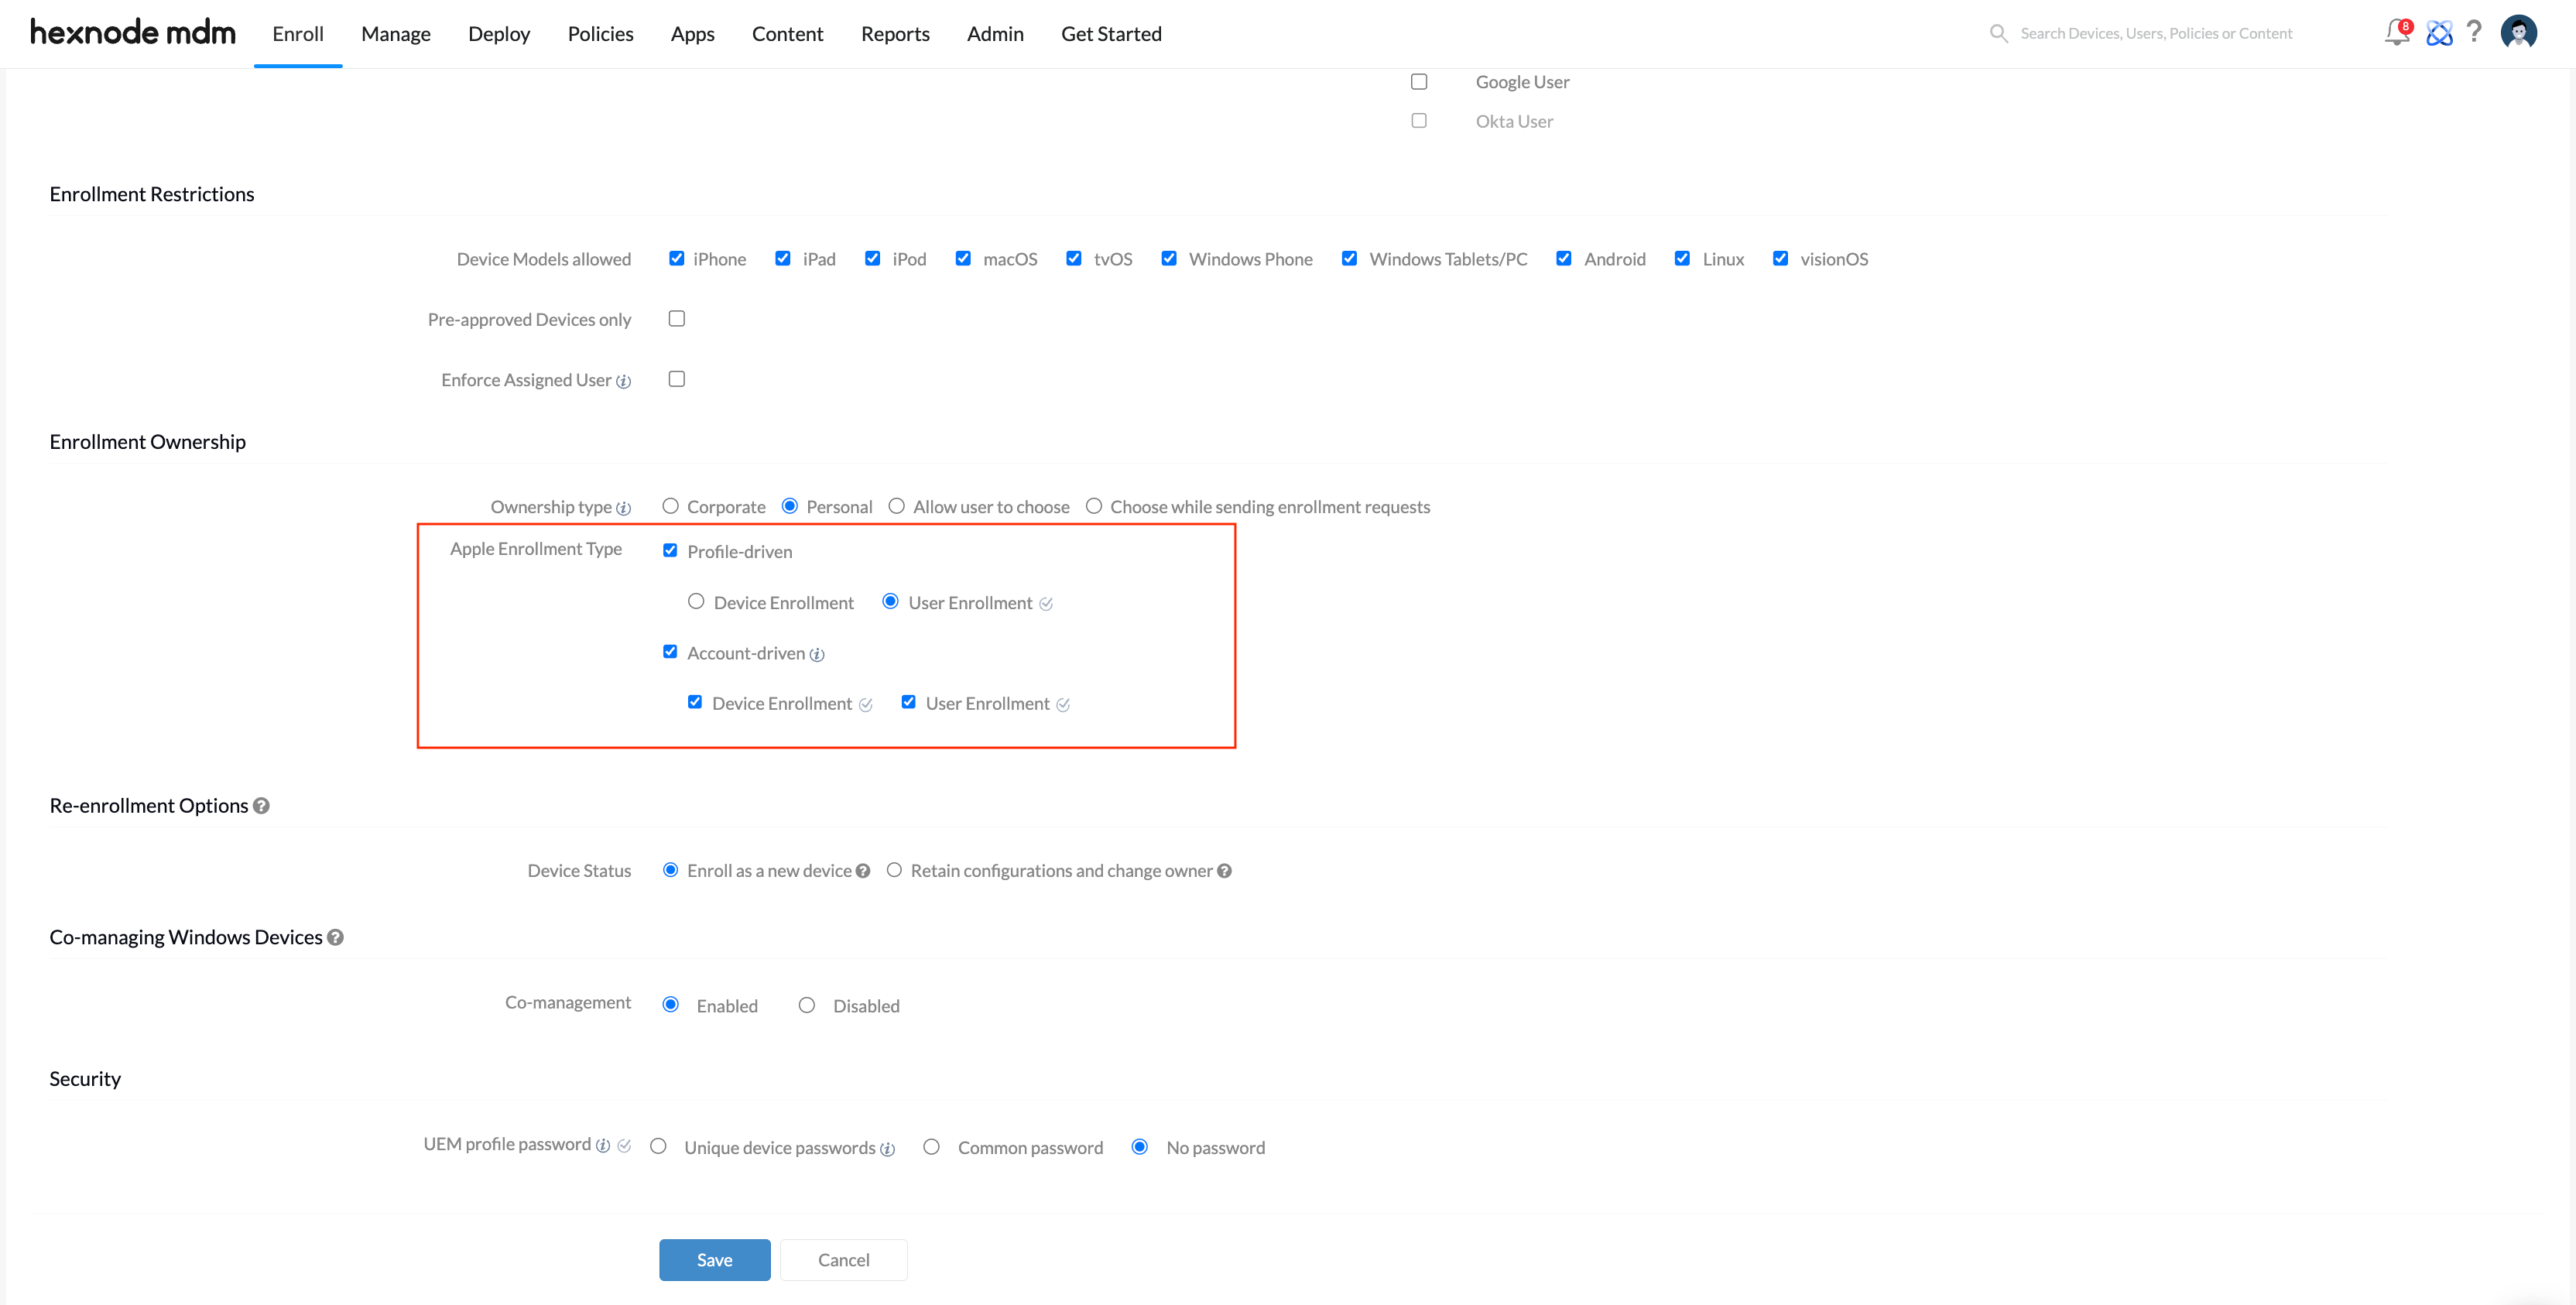Select Corporate ownership type
The height and width of the screenshot is (1305, 2576).
click(x=670, y=506)
